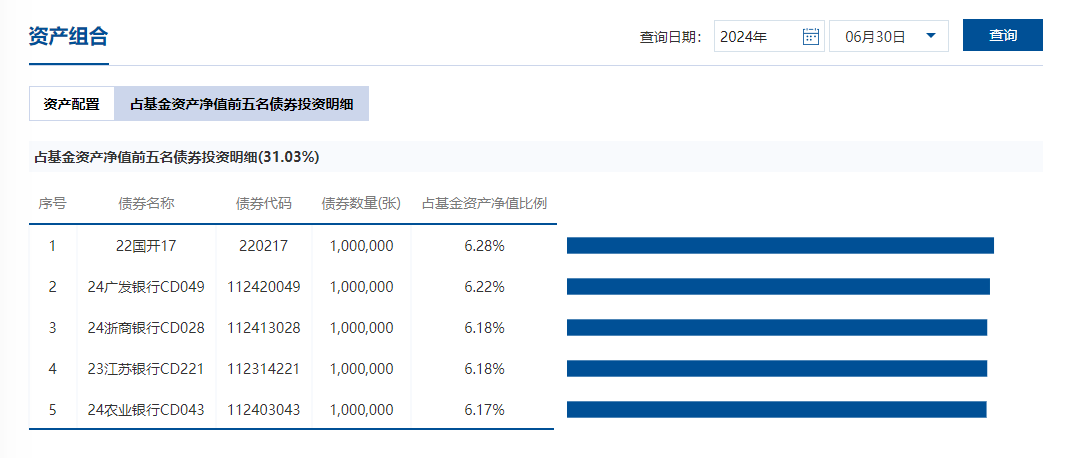Click the 占基金资产净值比例 column header
Screen dimensions: 1077x458
click(484, 203)
